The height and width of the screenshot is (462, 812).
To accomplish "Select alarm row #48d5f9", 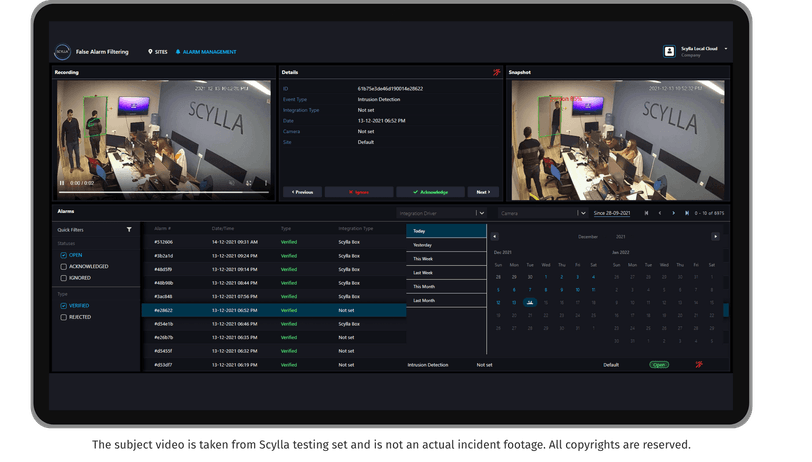I will click(x=274, y=269).
